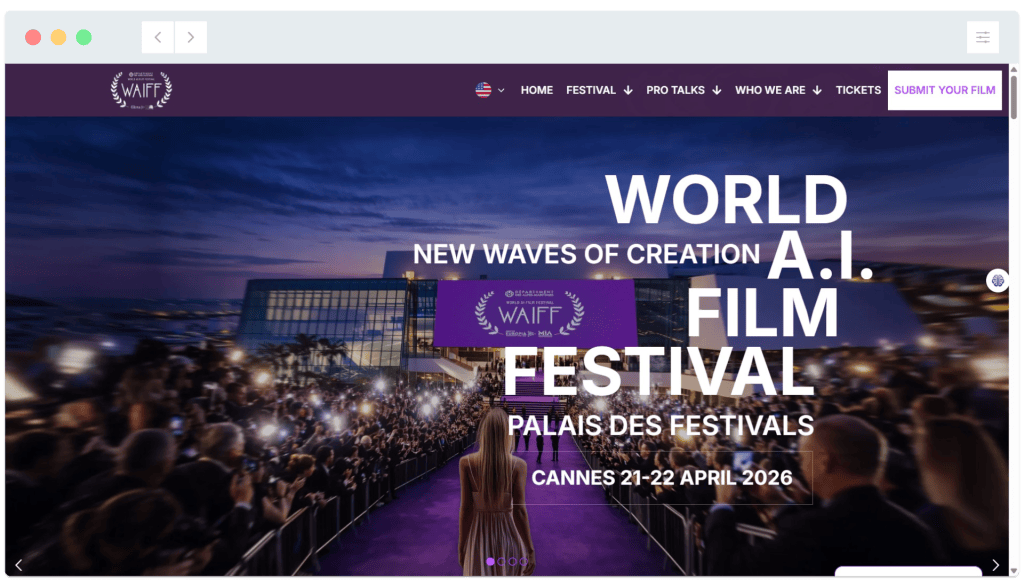Image resolution: width=1024 pixels, height=587 pixels.
Task: Click the page vertical scrollbar thumb
Action: click(x=1014, y=97)
